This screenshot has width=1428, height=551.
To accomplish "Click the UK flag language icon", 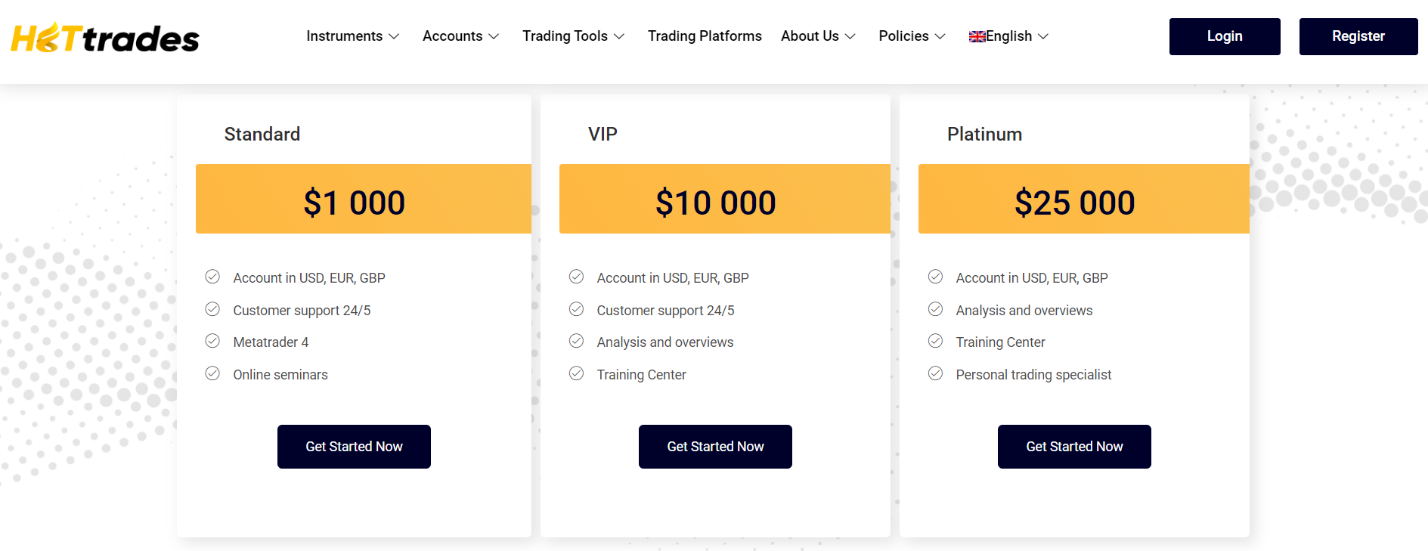I will (977, 37).
